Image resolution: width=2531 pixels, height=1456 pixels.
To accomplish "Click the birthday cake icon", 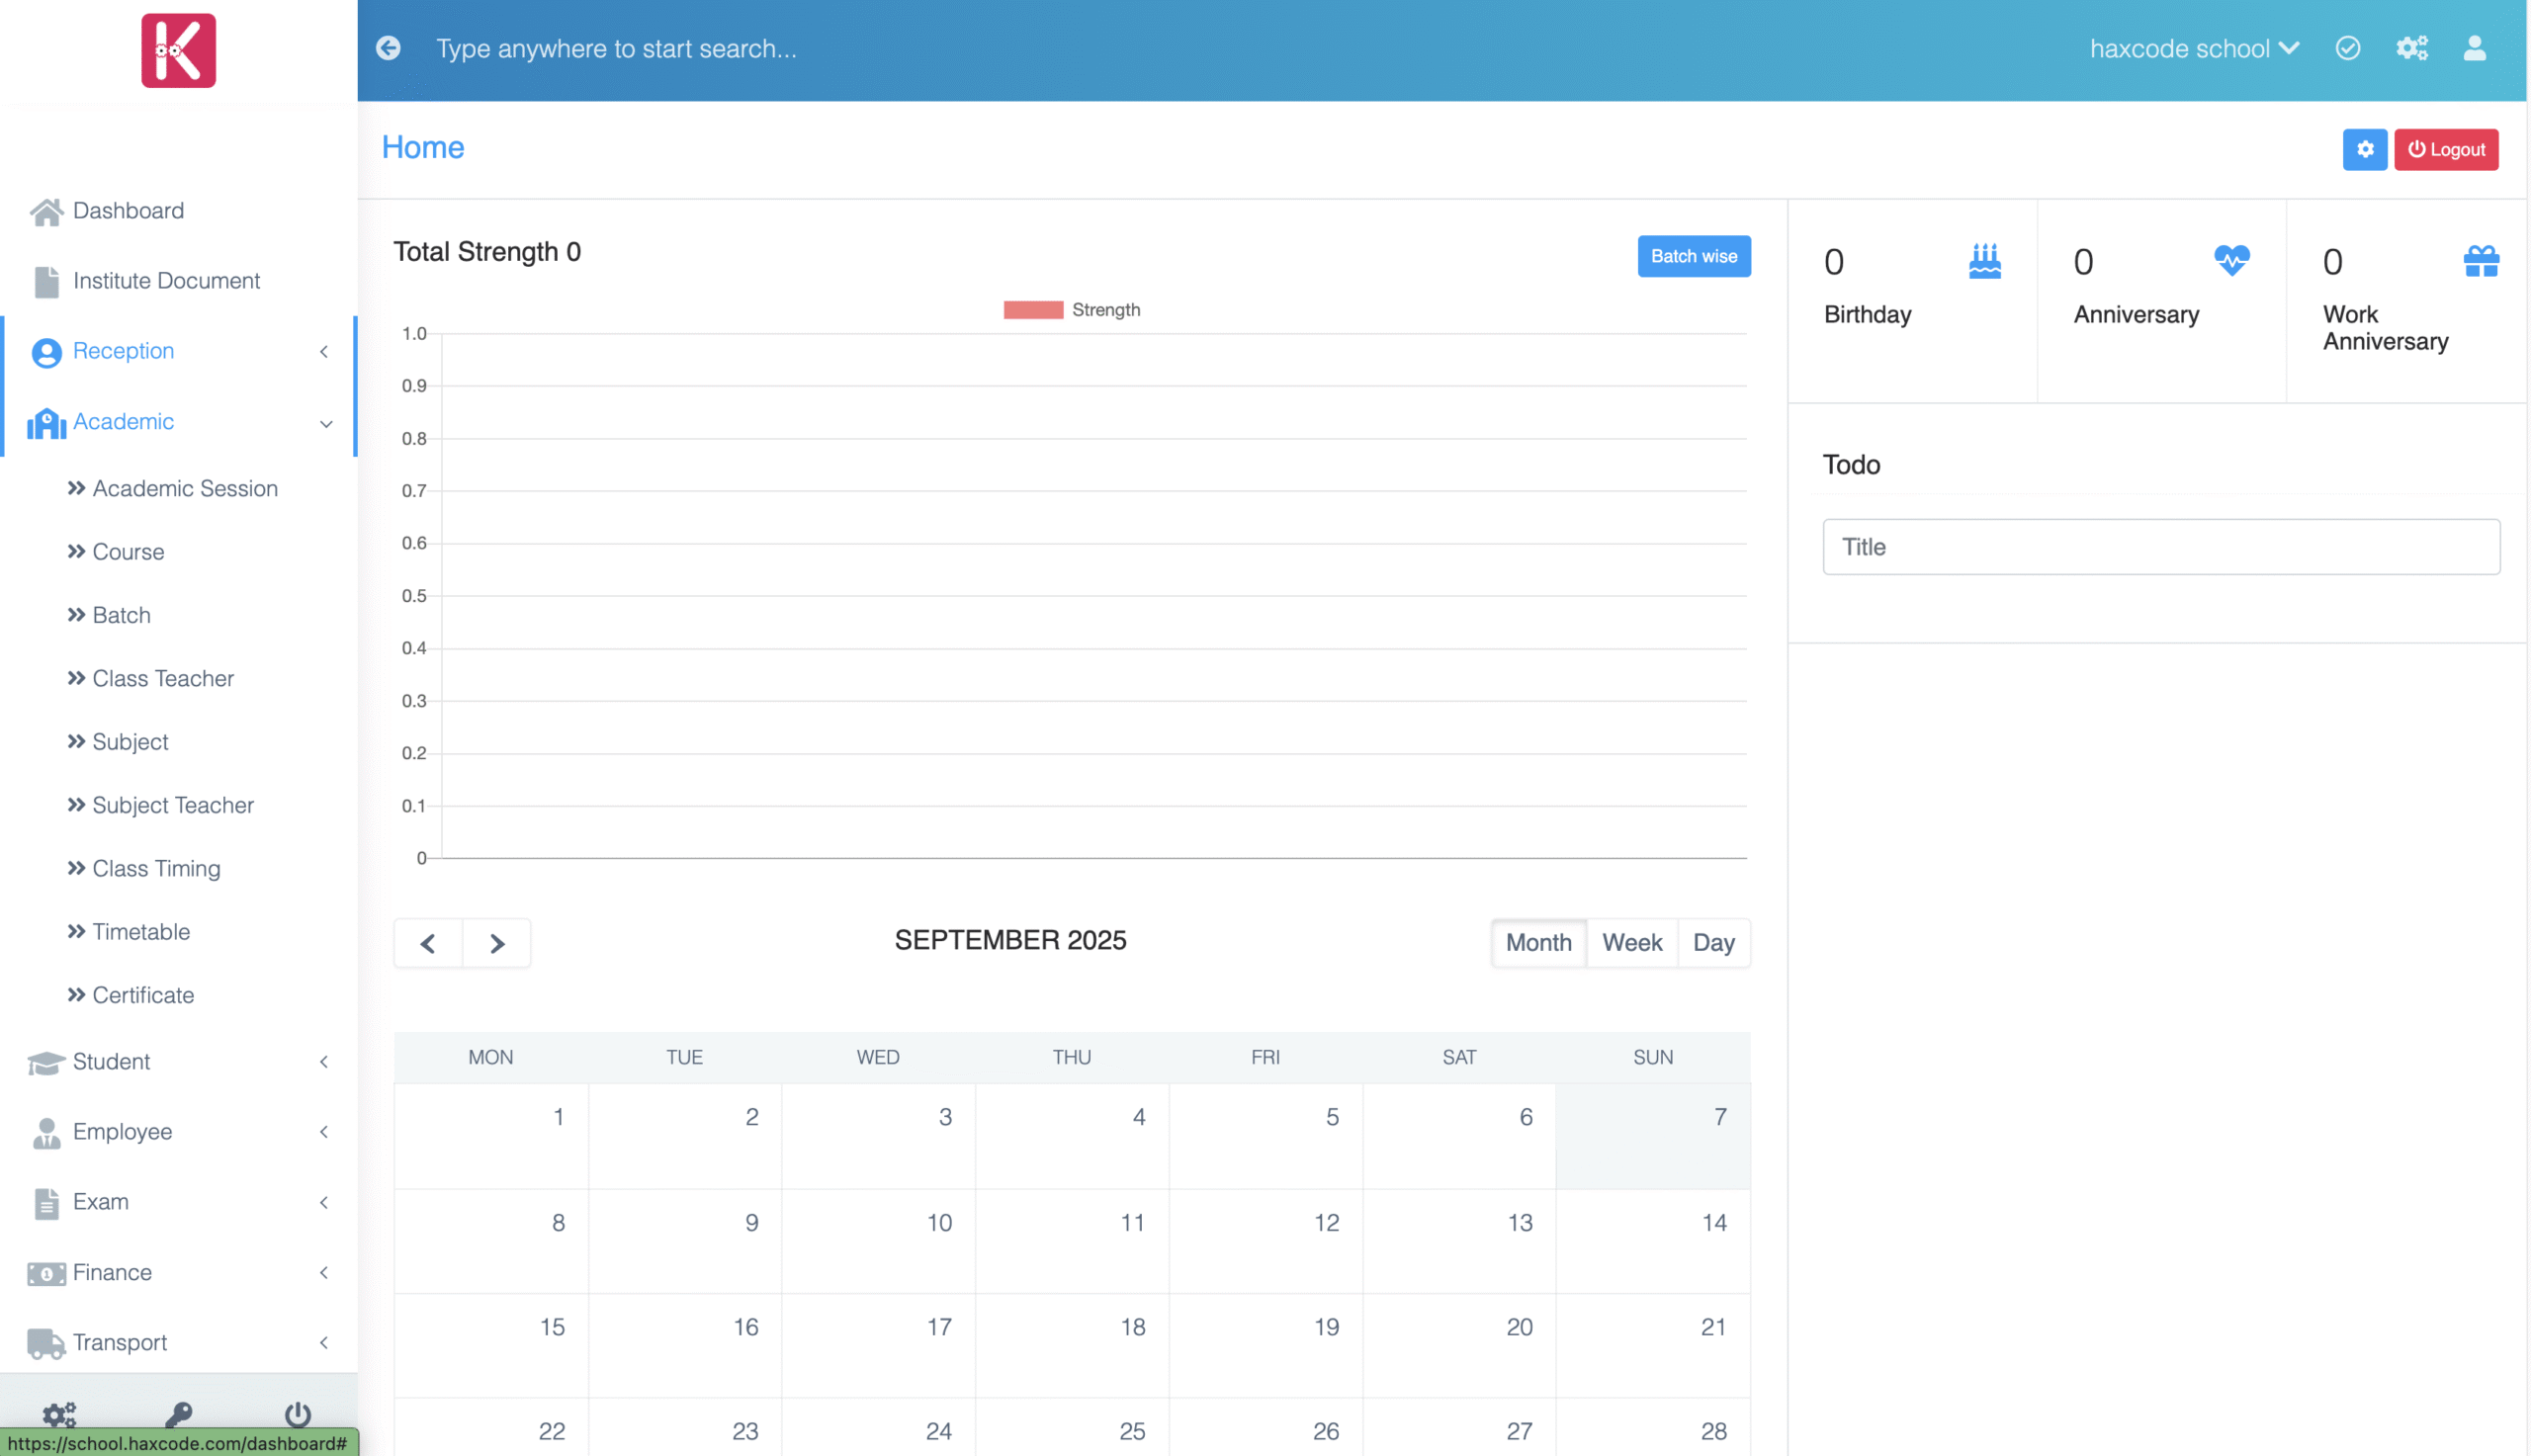I will tap(1984, 261).
